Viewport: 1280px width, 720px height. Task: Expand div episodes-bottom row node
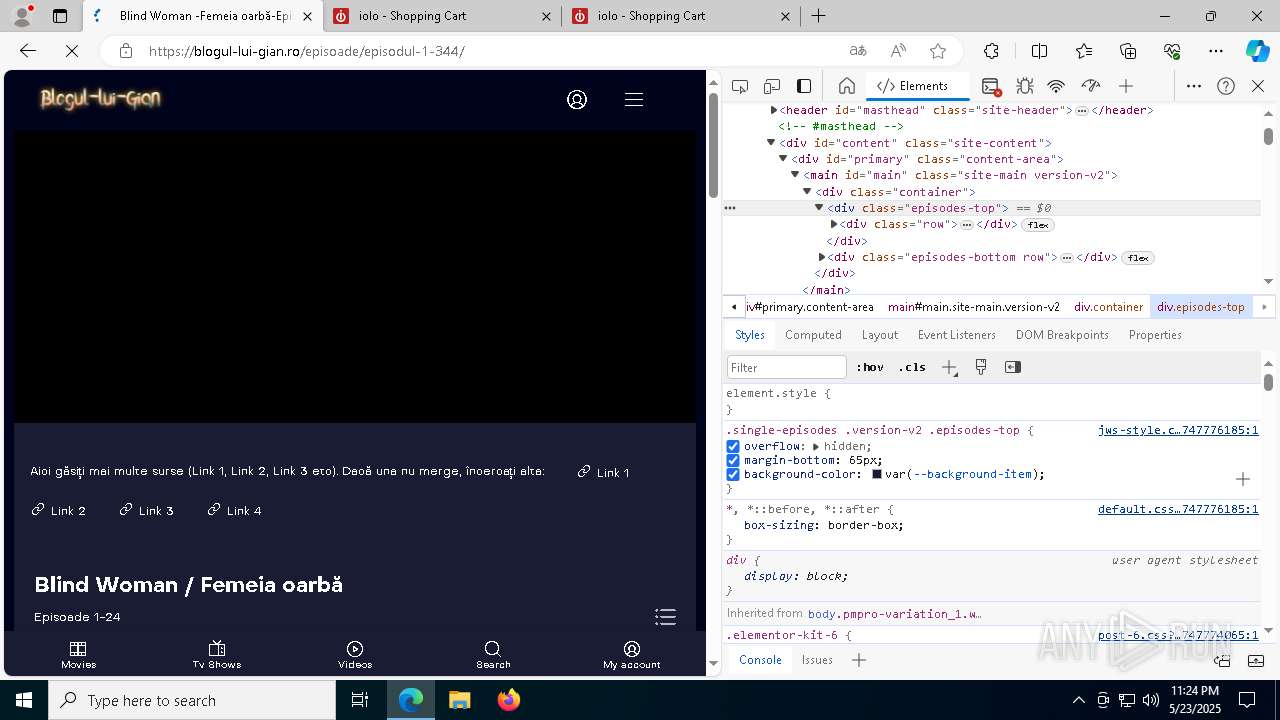click(x=822, y=257)
